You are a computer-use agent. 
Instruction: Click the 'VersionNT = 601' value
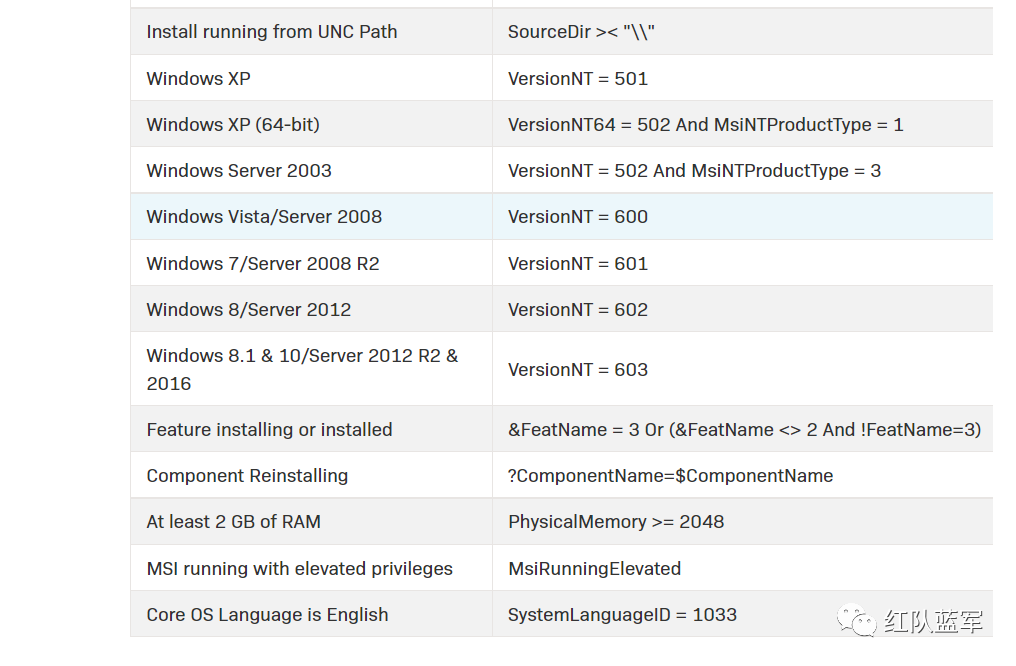(578, 264)
